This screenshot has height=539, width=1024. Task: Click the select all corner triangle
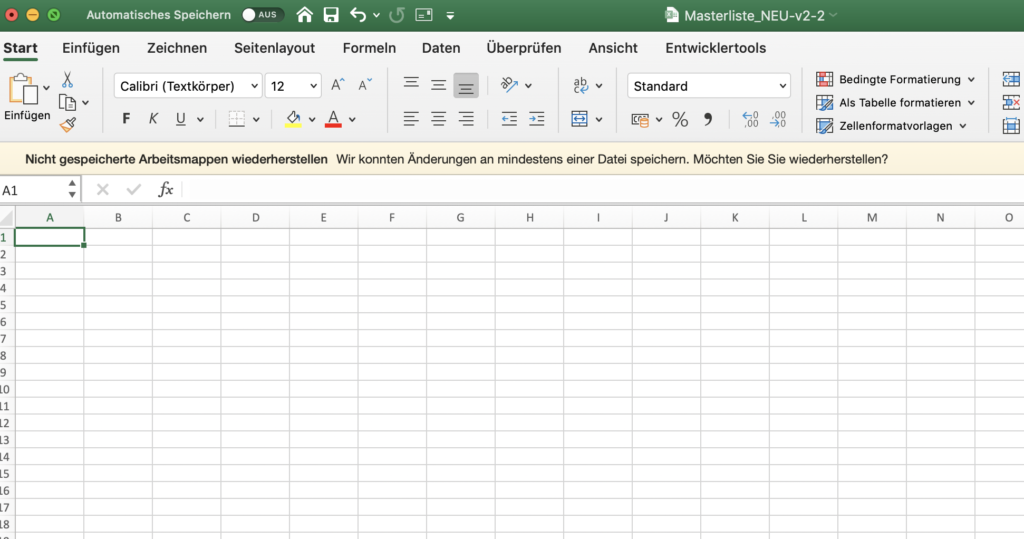pyautogui.click(x=7, y=218)
